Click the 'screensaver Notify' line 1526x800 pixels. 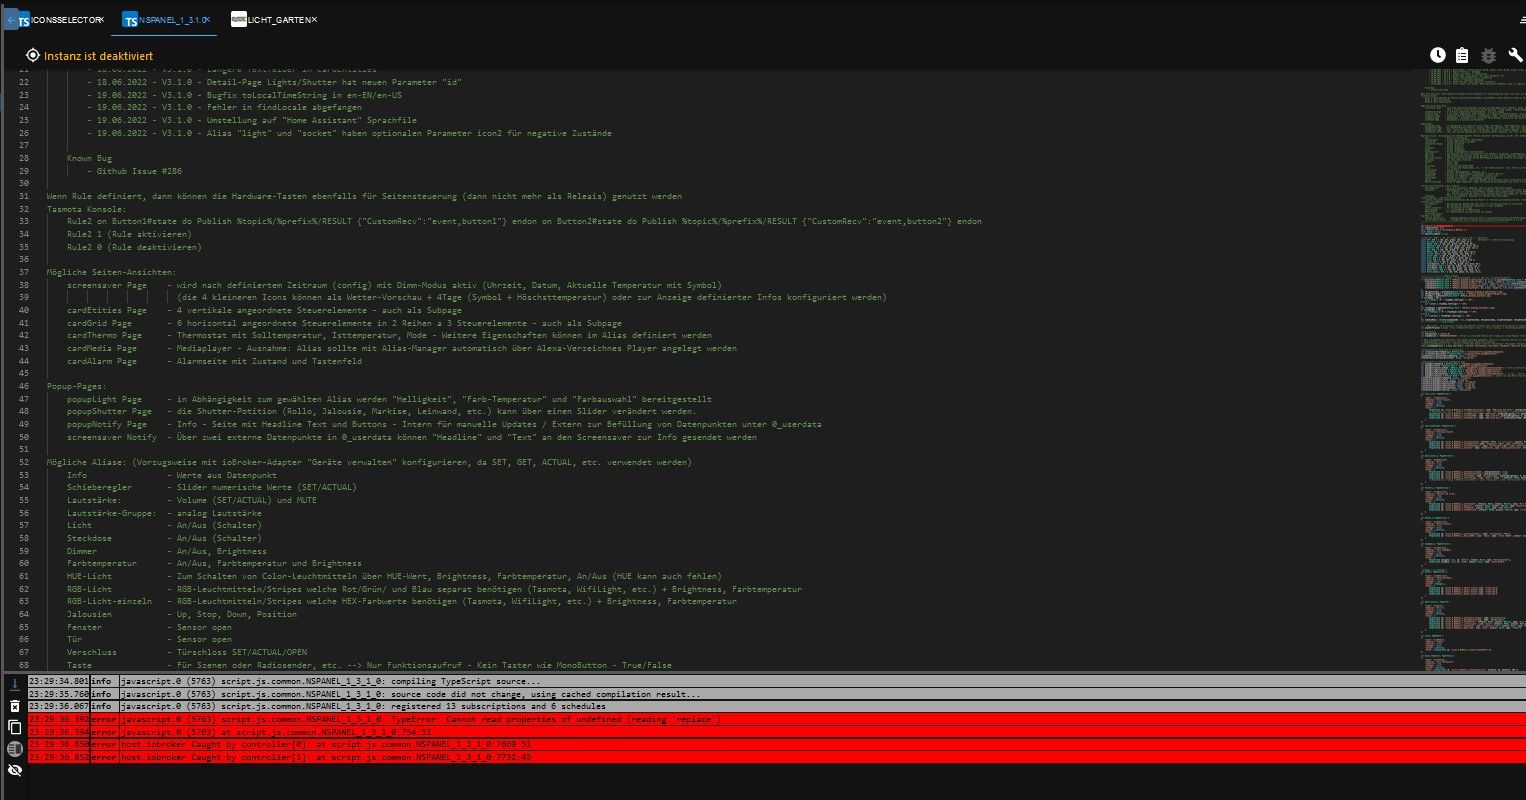click(x=412, y=437)
